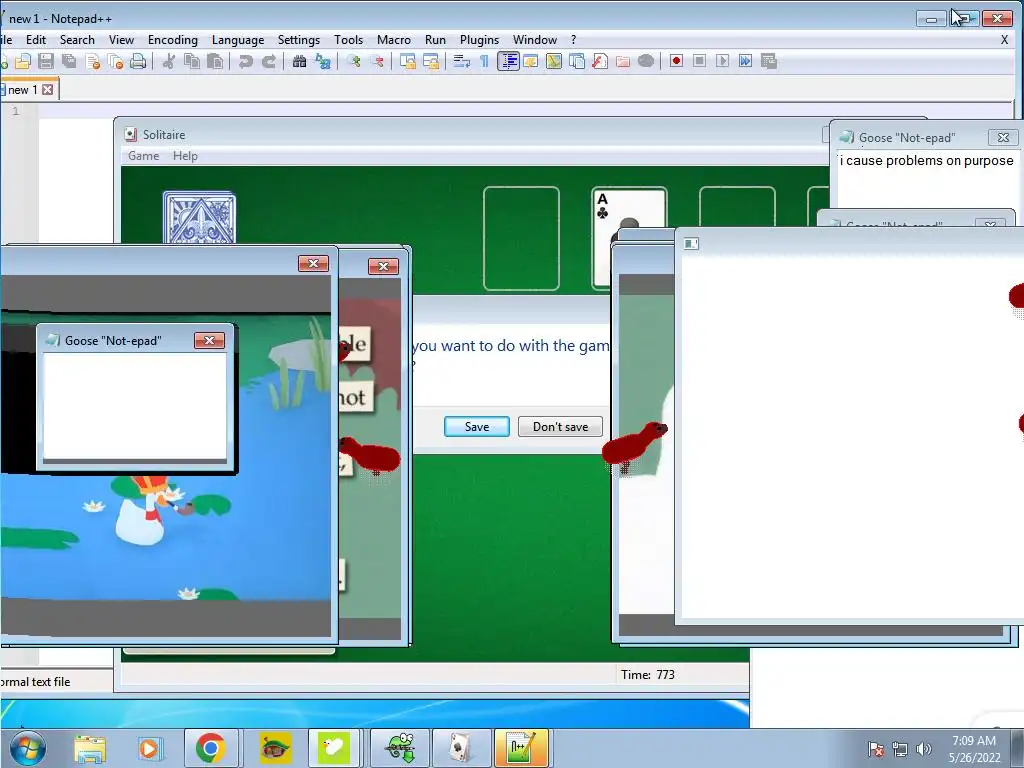
Task: Open the Encoding menu
Action: 172,40
